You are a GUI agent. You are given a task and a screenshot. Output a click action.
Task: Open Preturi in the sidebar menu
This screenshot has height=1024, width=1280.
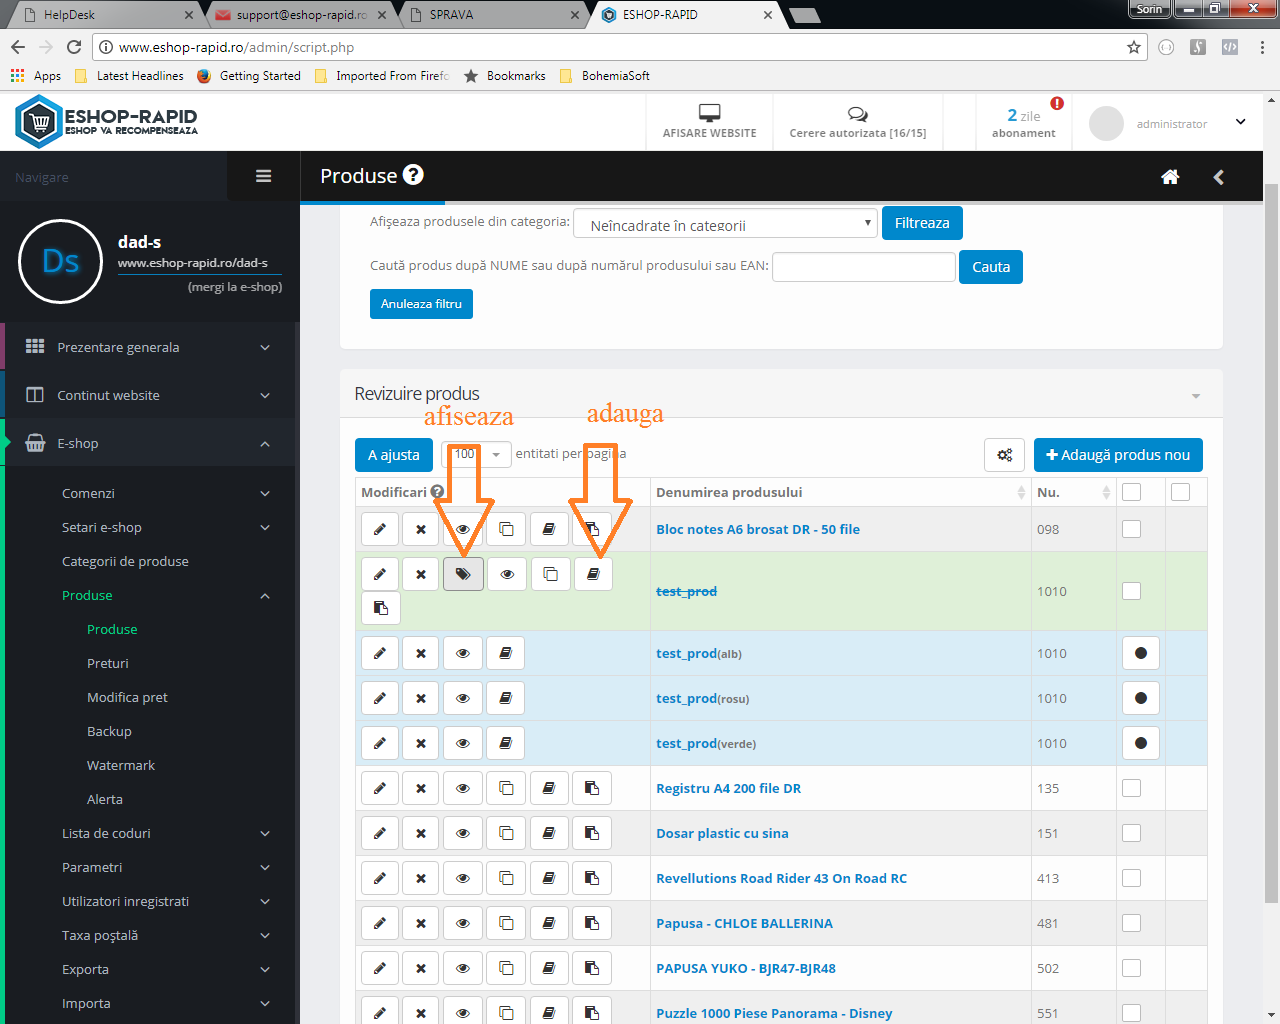[108, 663]
